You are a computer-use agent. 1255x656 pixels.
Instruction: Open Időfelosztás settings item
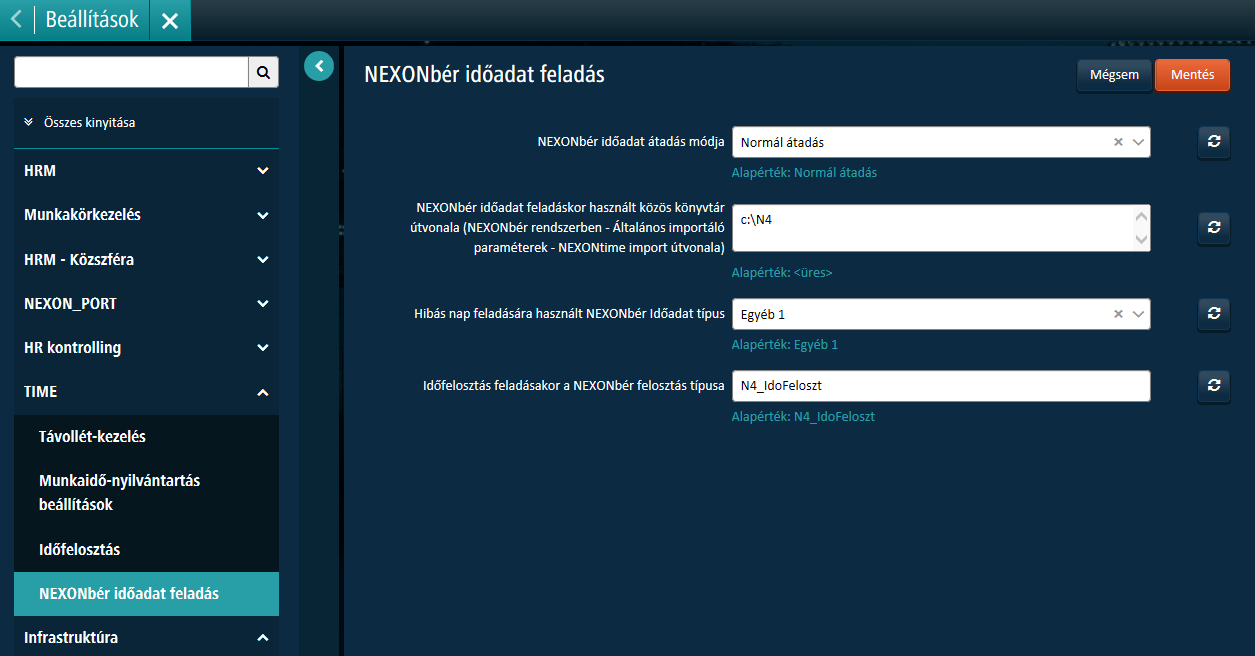(x=146, y=550)
